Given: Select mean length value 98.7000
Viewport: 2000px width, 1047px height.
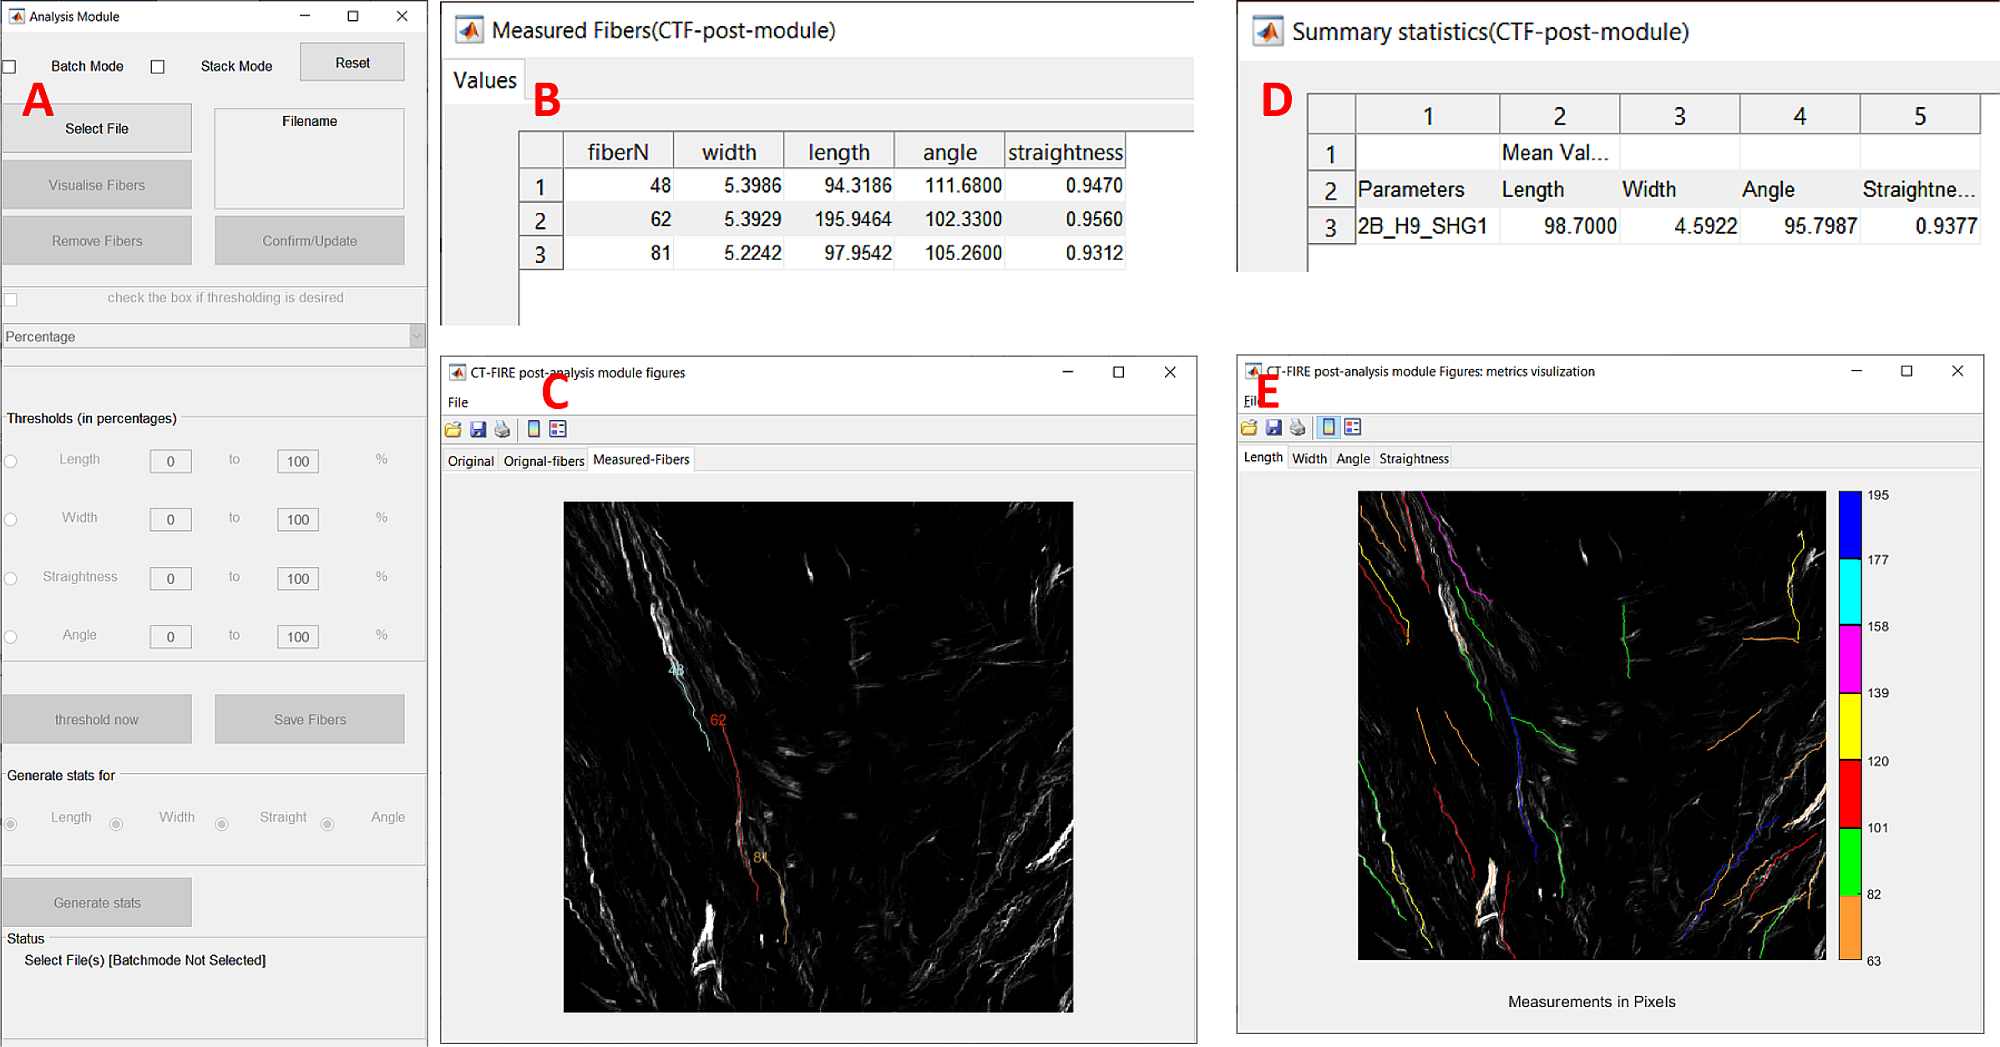Looking at the screenshot, I should coord(1559,226).
